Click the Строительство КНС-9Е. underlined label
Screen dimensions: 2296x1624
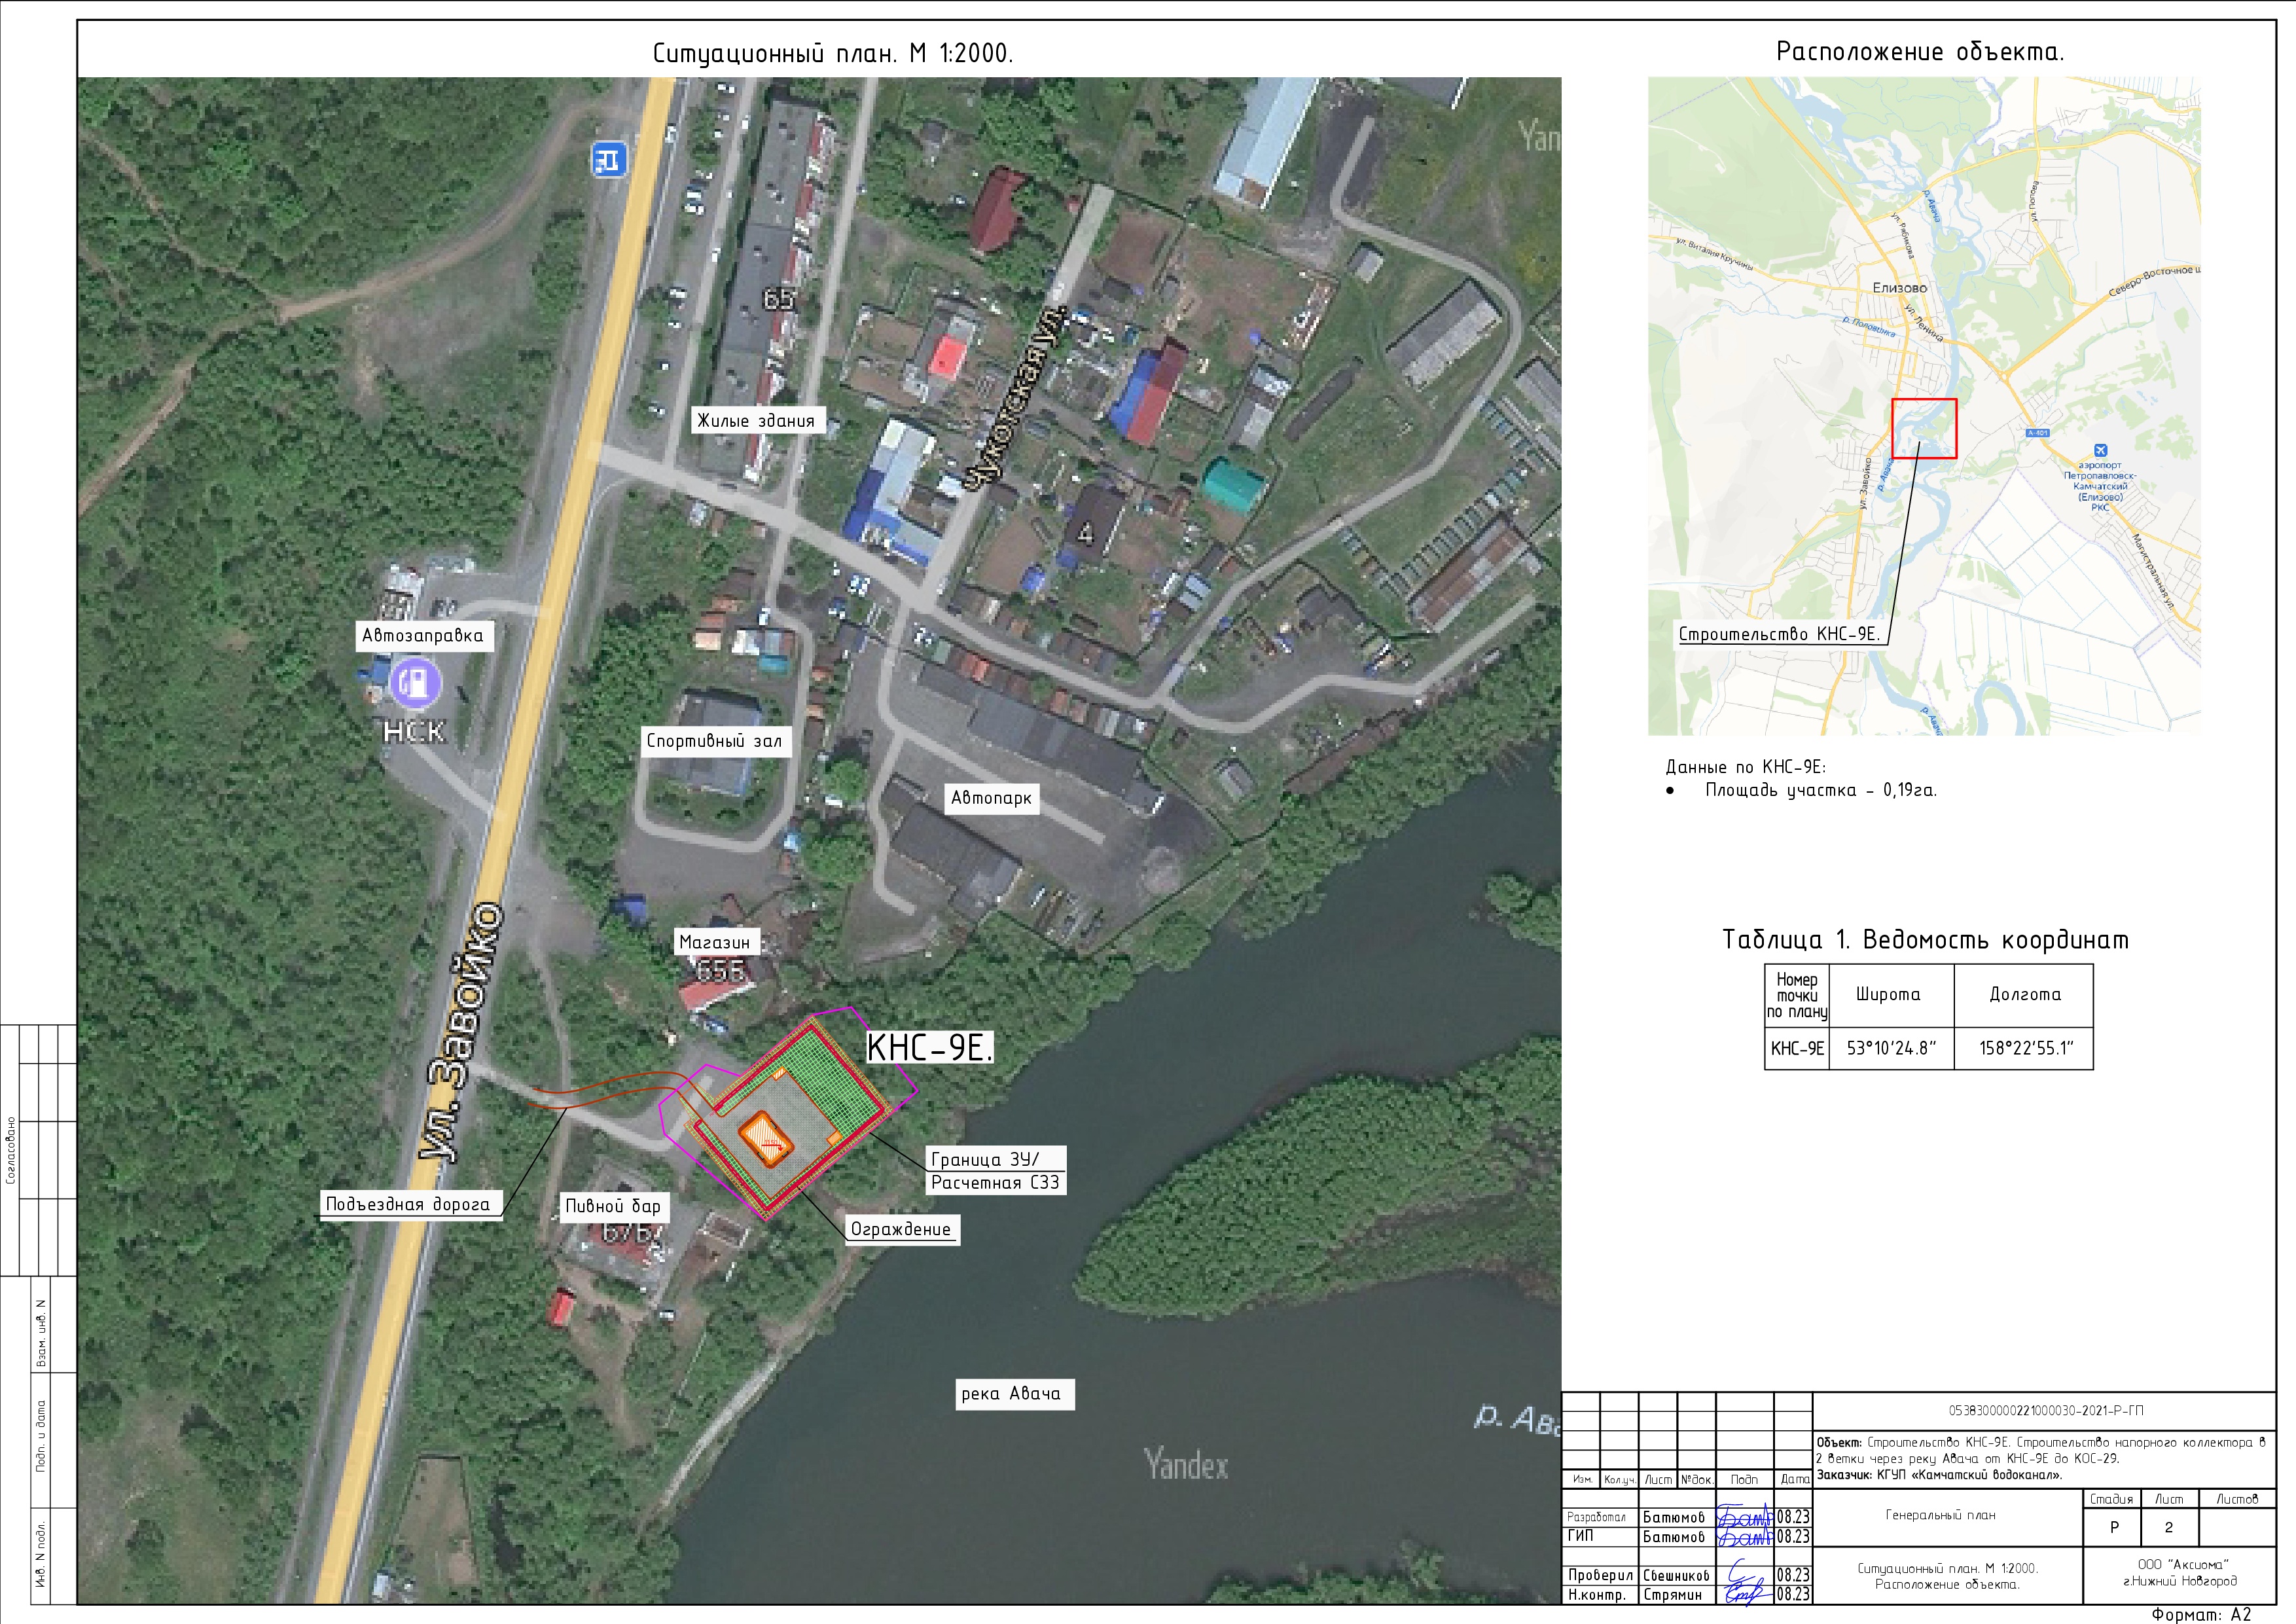1779,634
